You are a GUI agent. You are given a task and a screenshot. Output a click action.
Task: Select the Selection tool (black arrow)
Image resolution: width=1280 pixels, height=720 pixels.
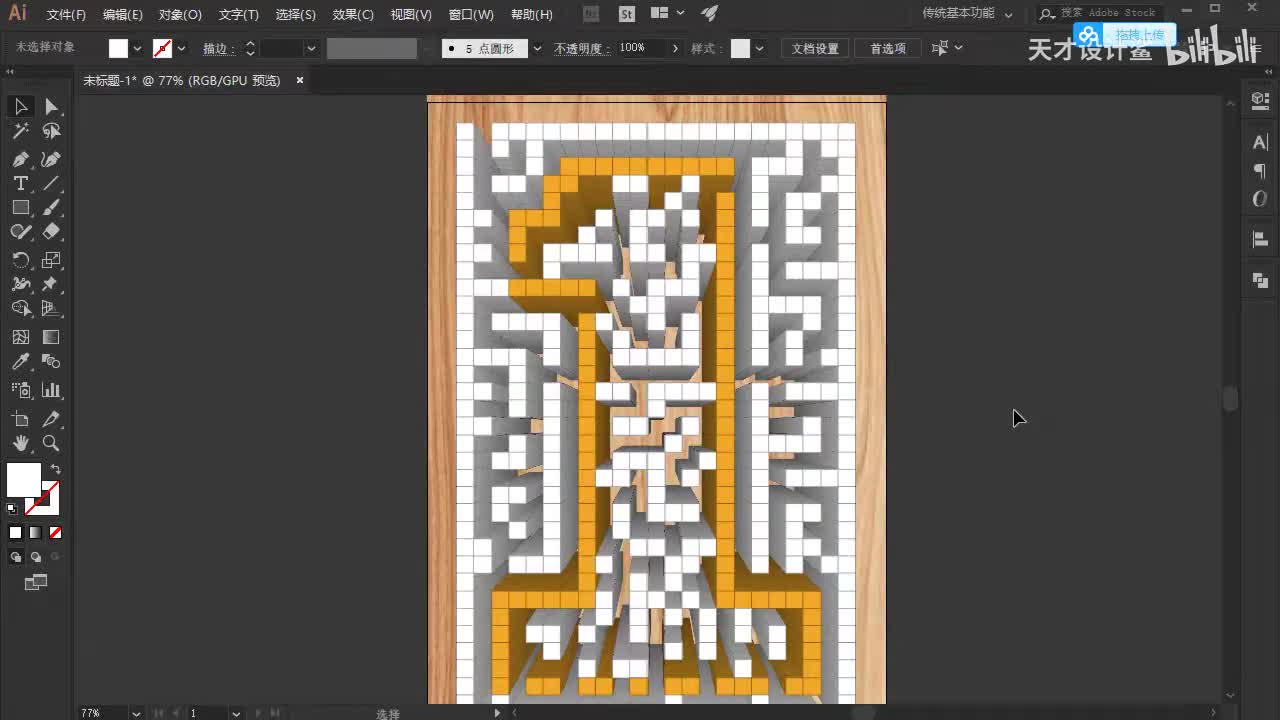(20, 106)
